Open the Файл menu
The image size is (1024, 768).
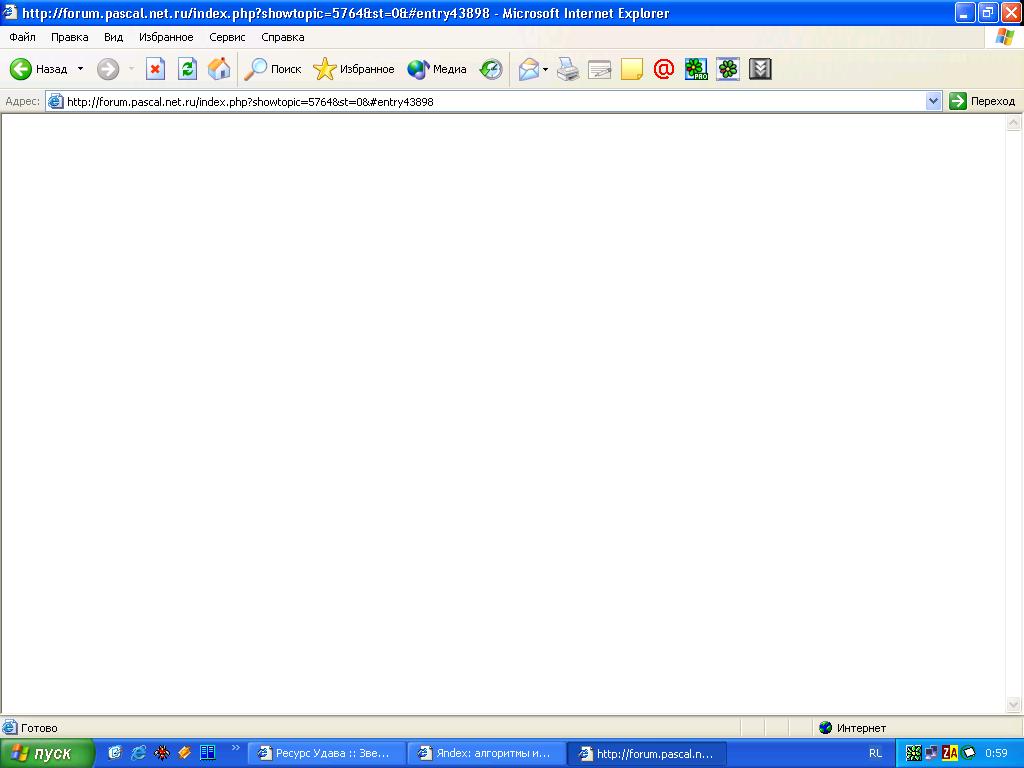[x=22, y=37]
